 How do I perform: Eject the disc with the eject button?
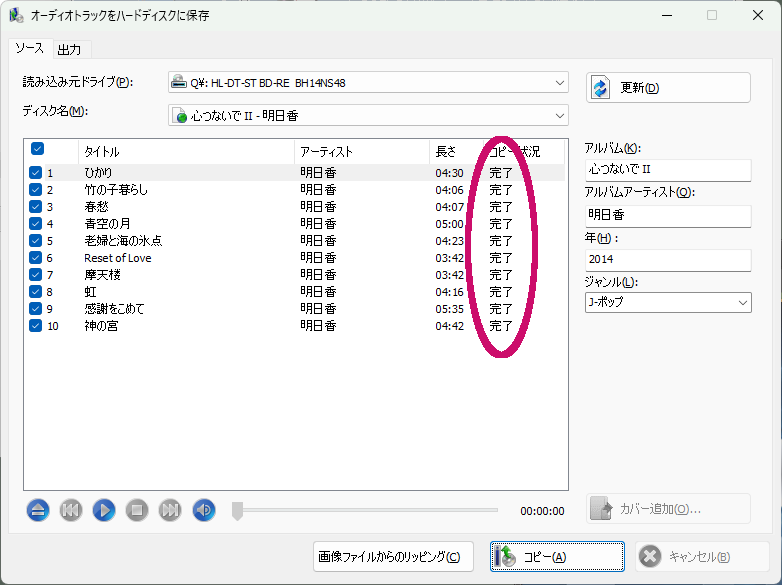38,510
